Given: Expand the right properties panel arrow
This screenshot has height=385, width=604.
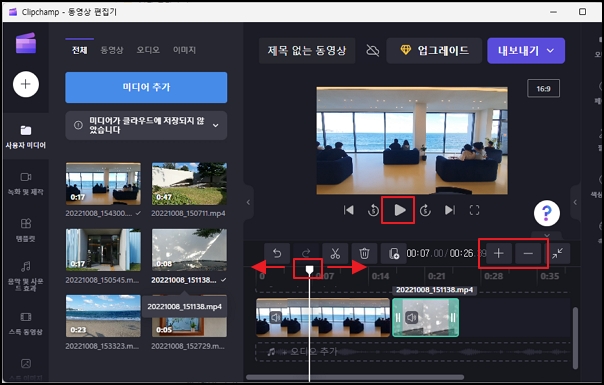Looking at the screenshot, I should point(575,202).
